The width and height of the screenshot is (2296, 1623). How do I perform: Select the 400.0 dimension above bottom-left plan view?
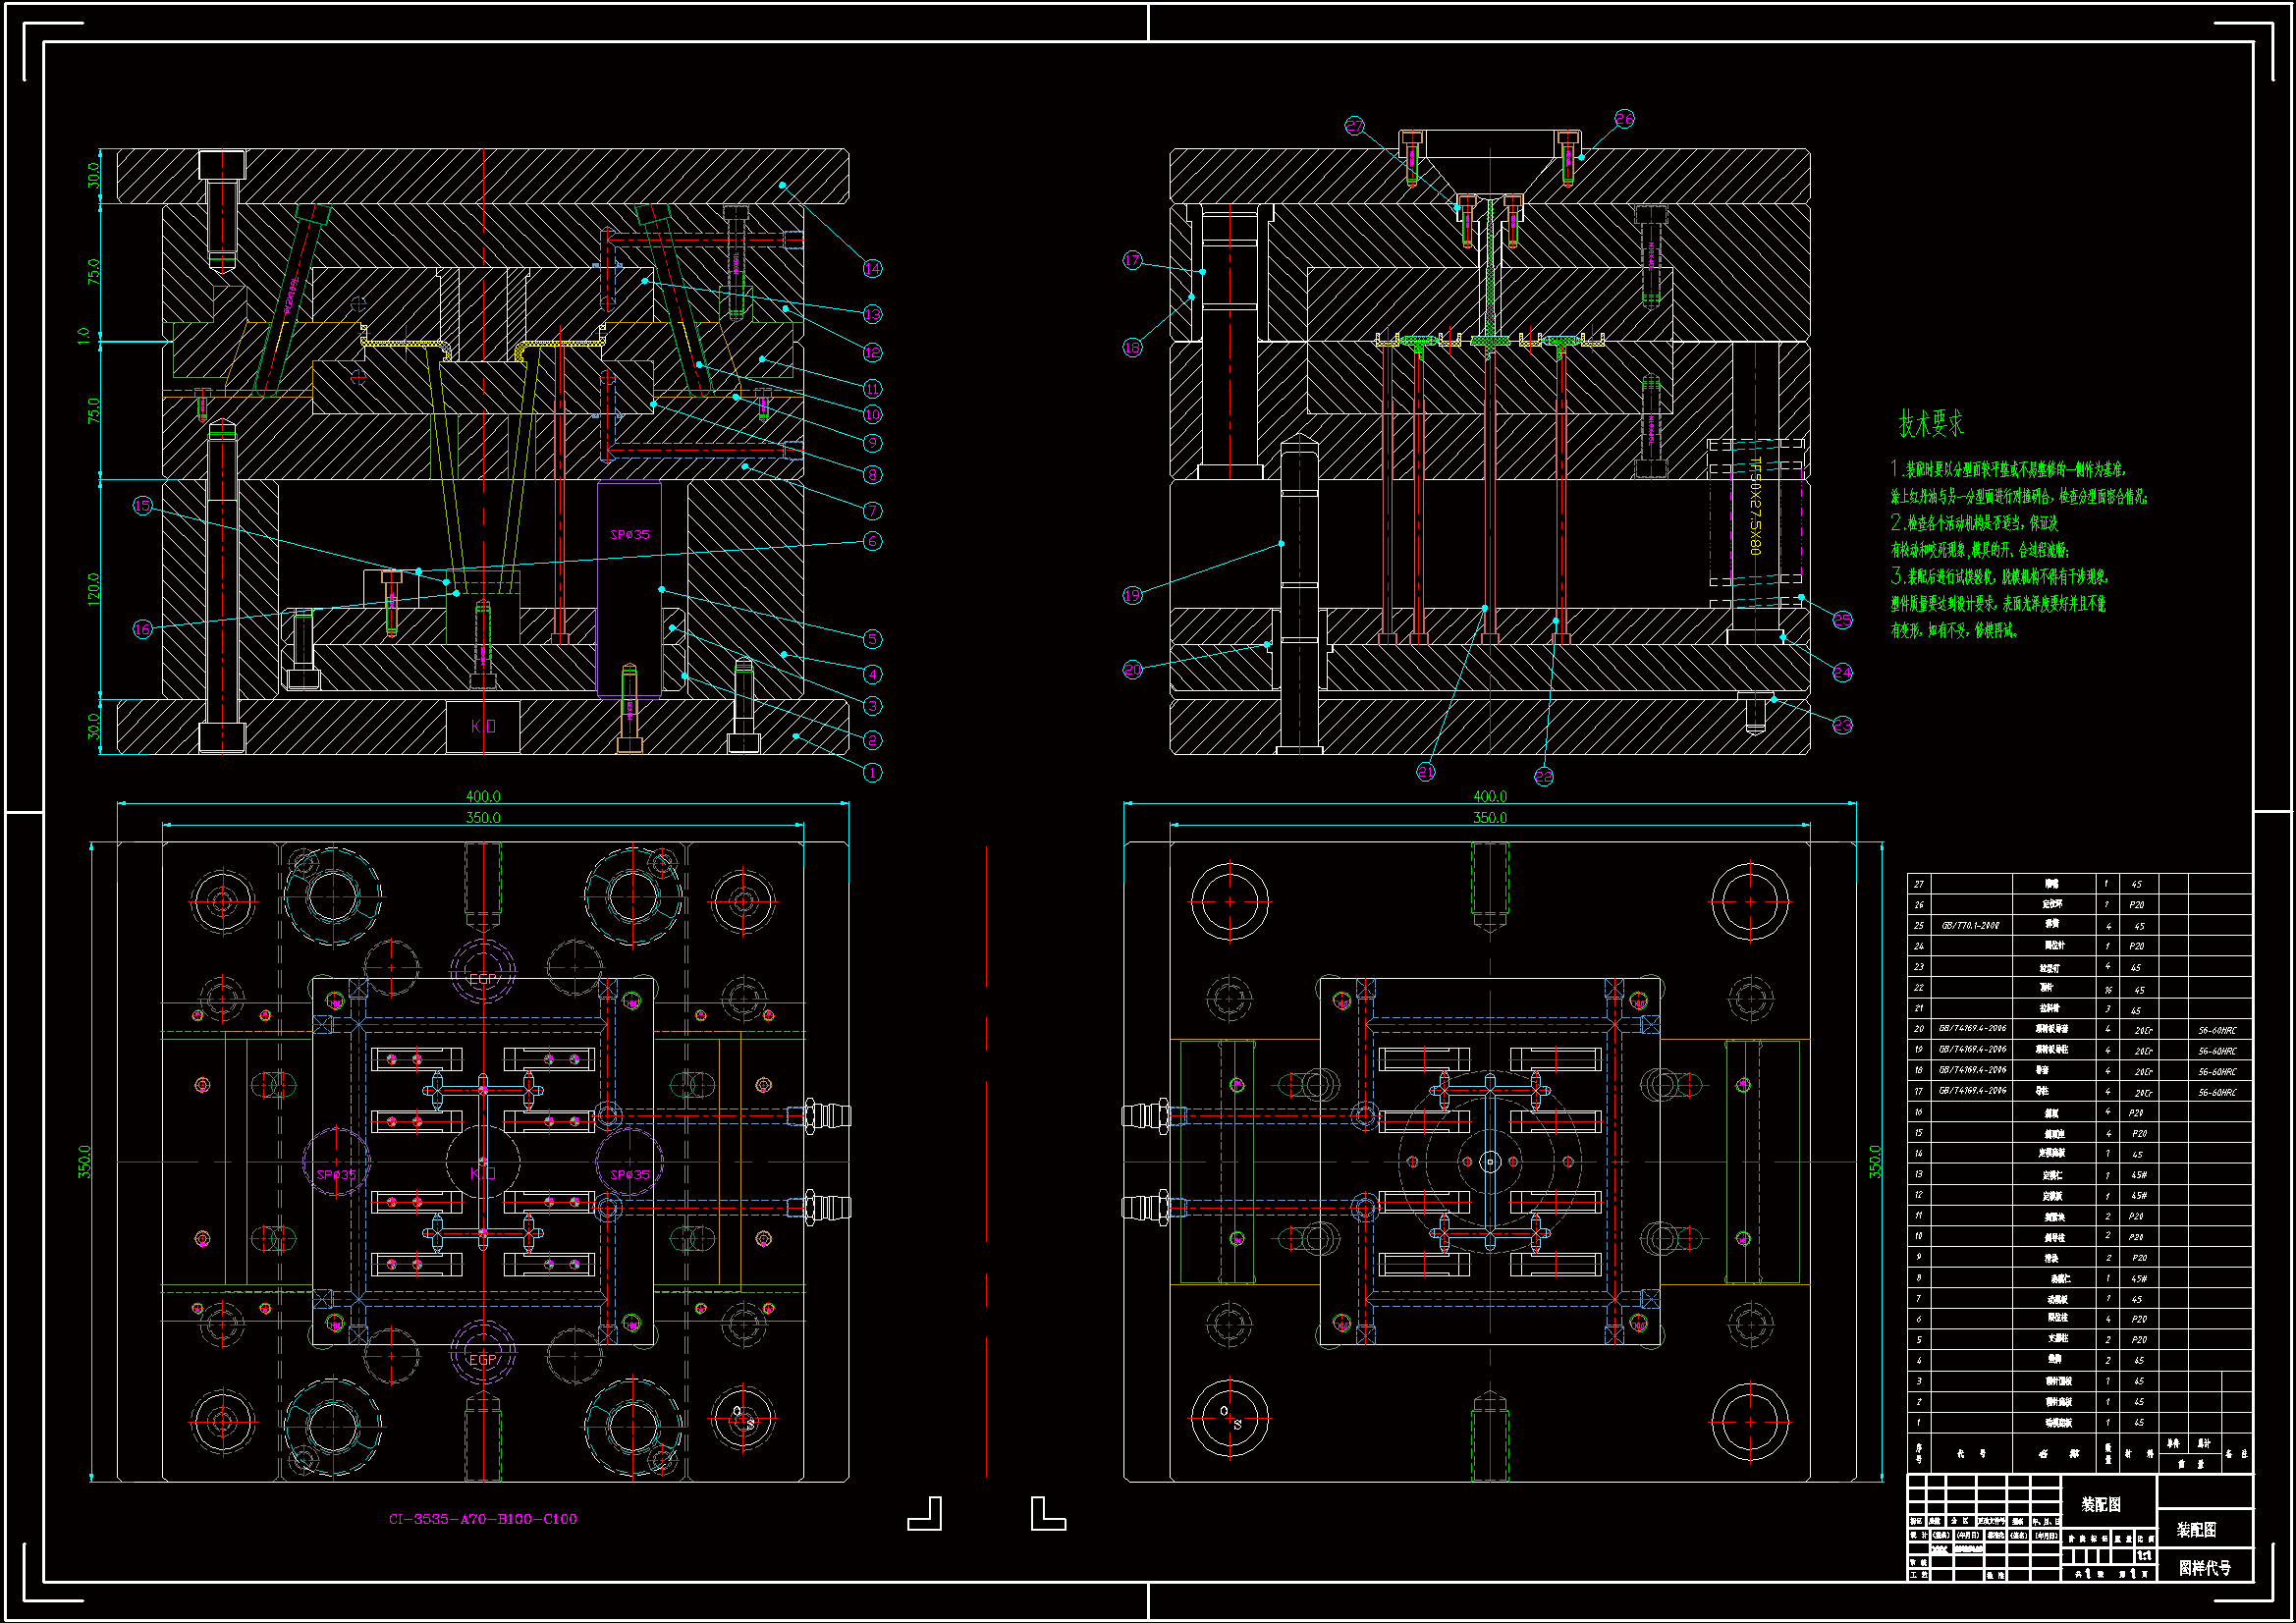pyautogui.click(x=483, y=797)
